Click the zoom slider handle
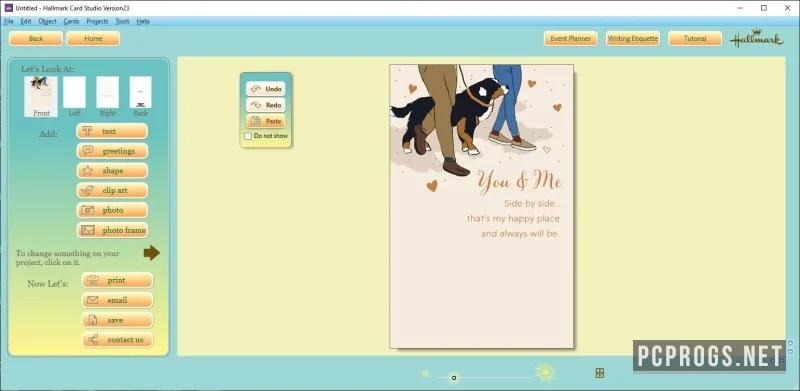This screenshot has height=391, width=800. coord(454,378)
